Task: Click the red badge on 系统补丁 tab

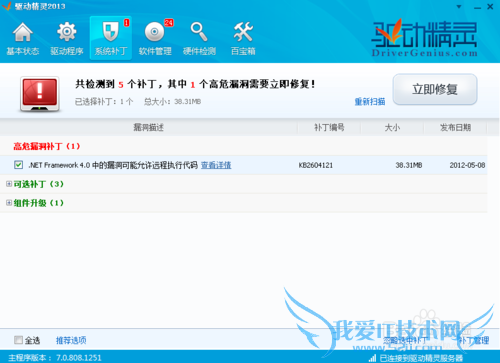Action: click(x=127, y=23)
